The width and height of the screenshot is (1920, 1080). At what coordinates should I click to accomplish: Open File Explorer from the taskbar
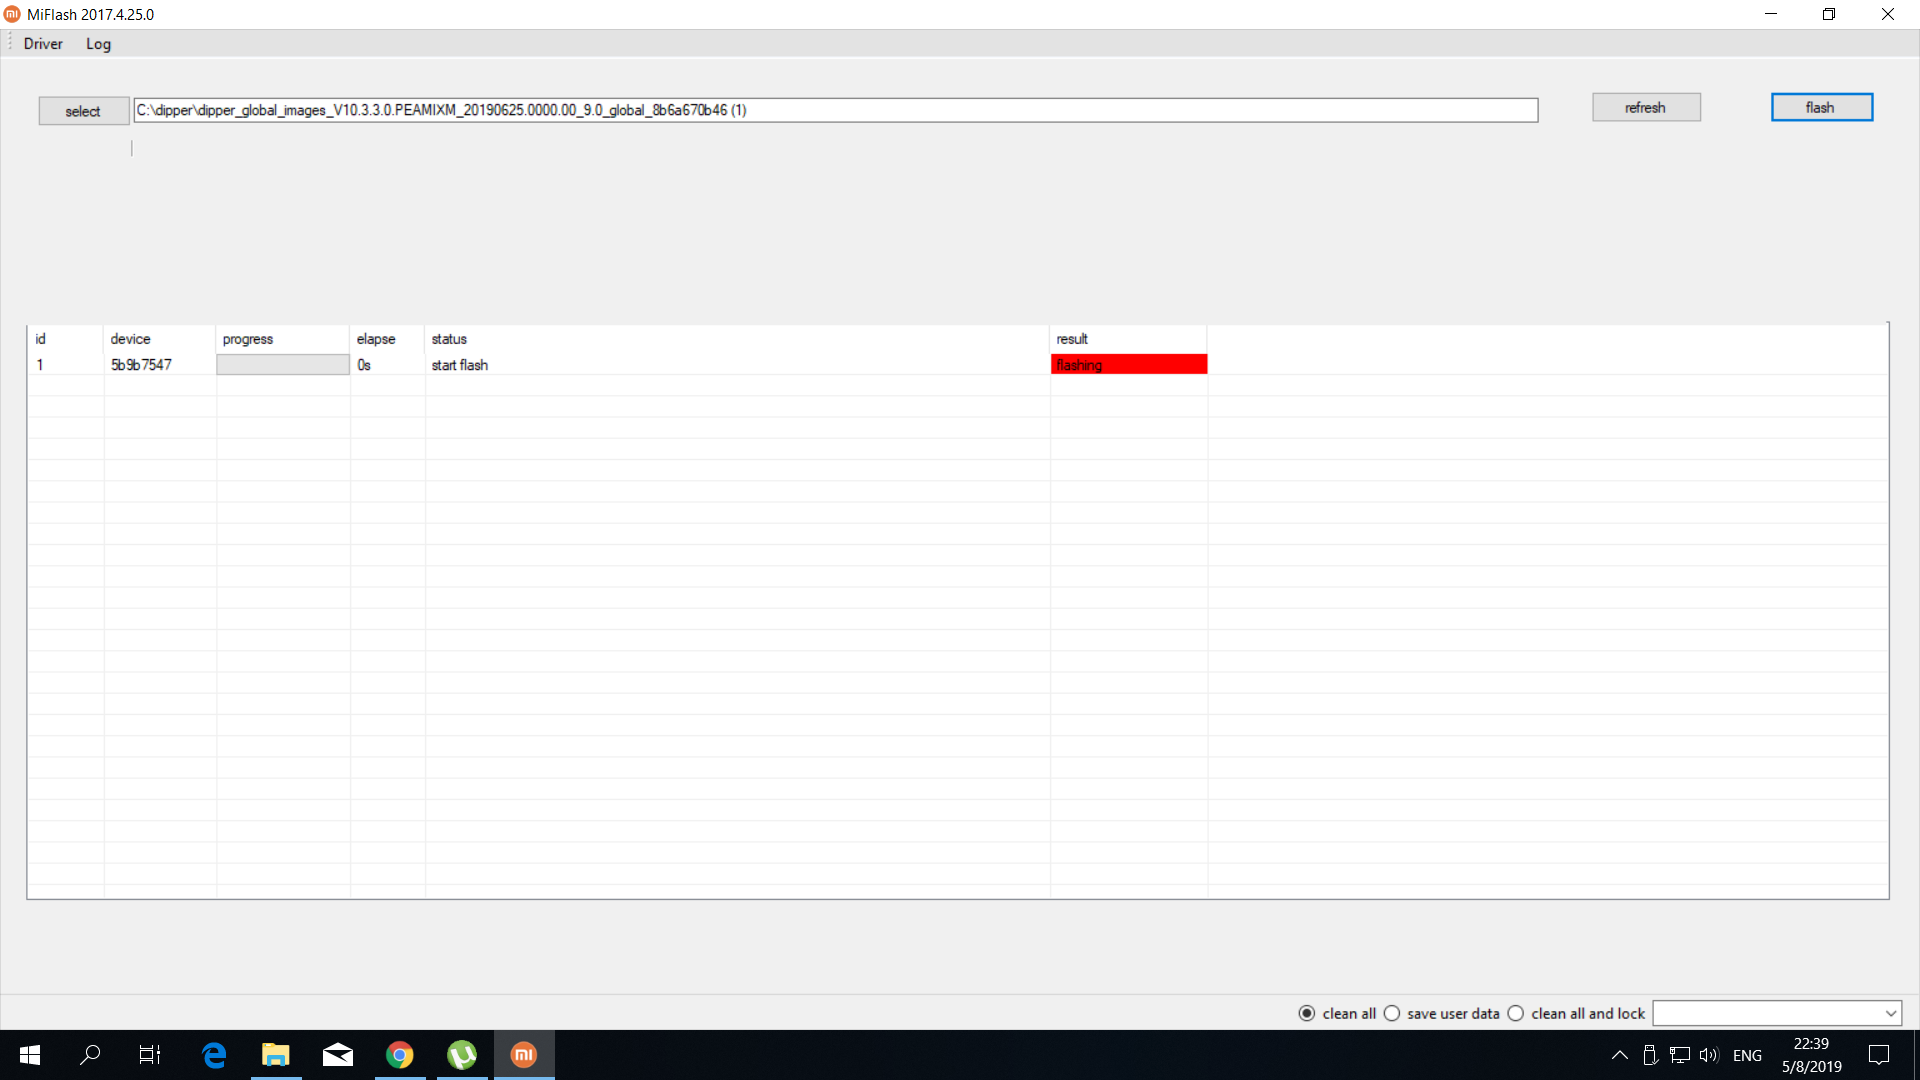(x=275, y=1055)
